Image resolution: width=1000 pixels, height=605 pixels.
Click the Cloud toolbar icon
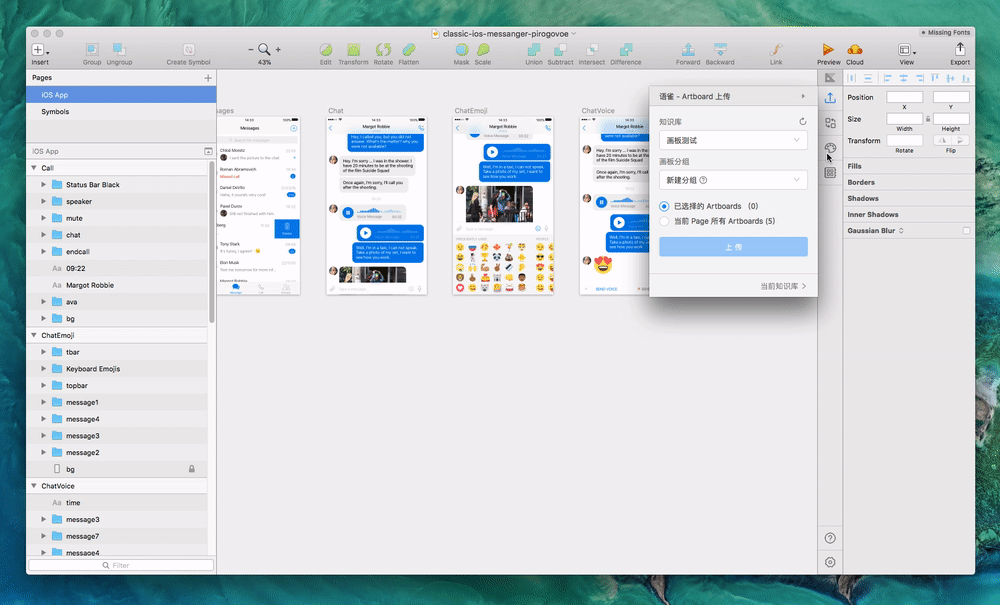click(855, 50)
